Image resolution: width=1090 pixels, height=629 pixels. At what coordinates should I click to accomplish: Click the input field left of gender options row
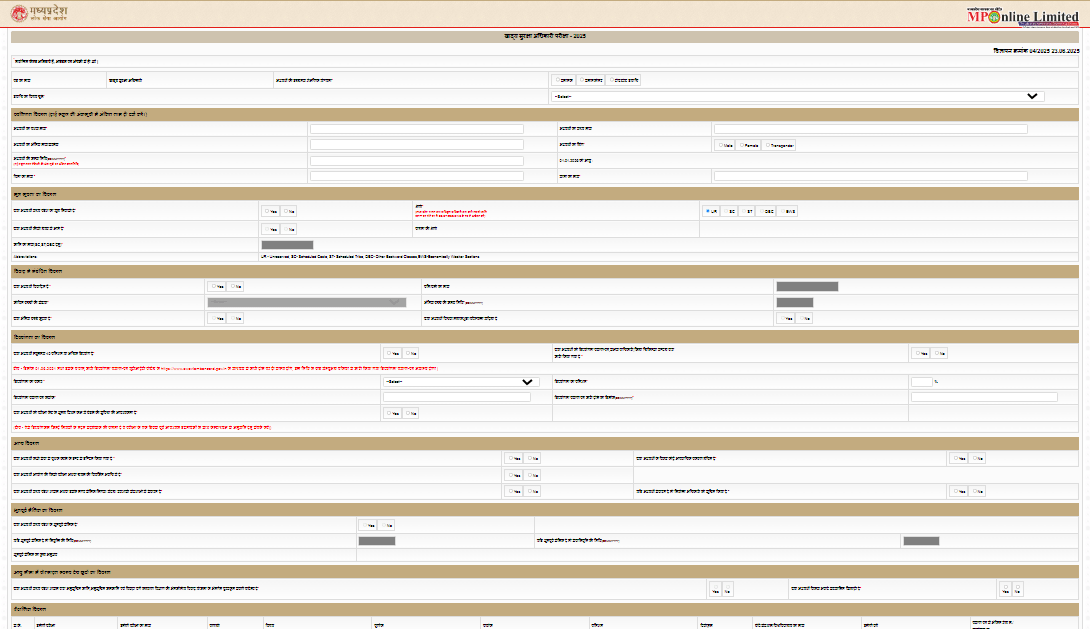point(416,145)
